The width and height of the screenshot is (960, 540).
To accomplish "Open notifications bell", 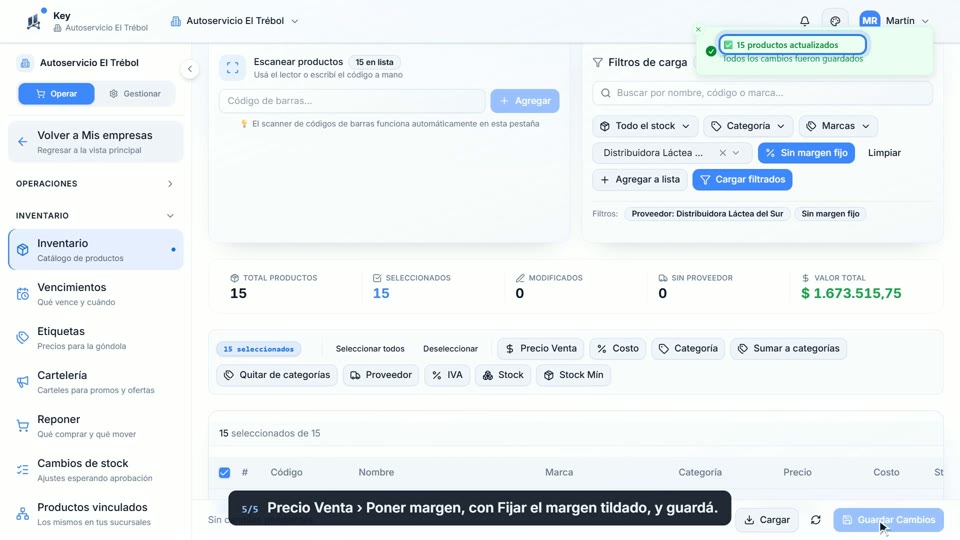I will (804, 21).
